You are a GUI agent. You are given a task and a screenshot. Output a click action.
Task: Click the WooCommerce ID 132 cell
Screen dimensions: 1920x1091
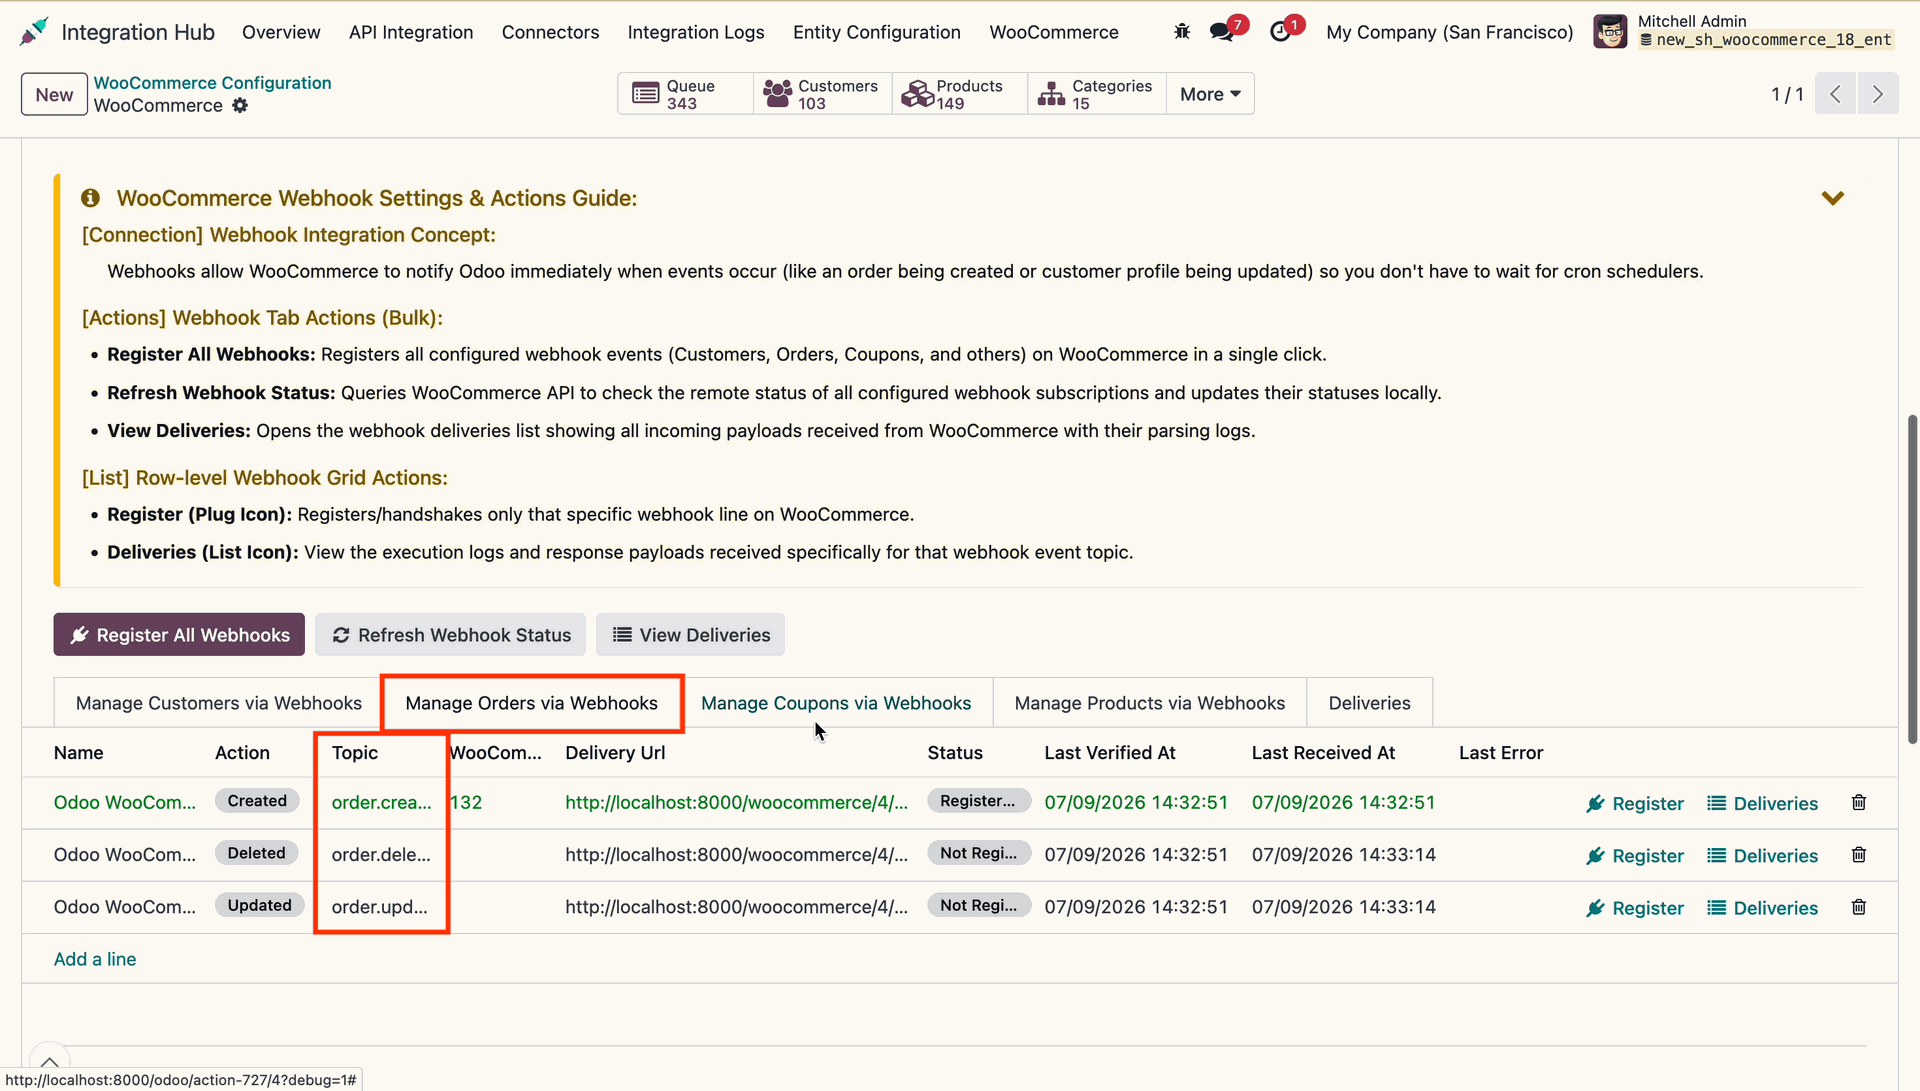(x=466, y=803)
